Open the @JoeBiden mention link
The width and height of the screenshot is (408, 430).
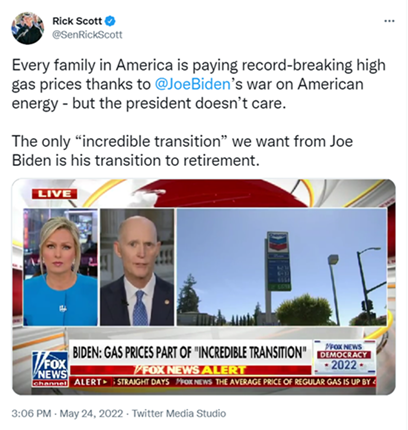point(193,84)
